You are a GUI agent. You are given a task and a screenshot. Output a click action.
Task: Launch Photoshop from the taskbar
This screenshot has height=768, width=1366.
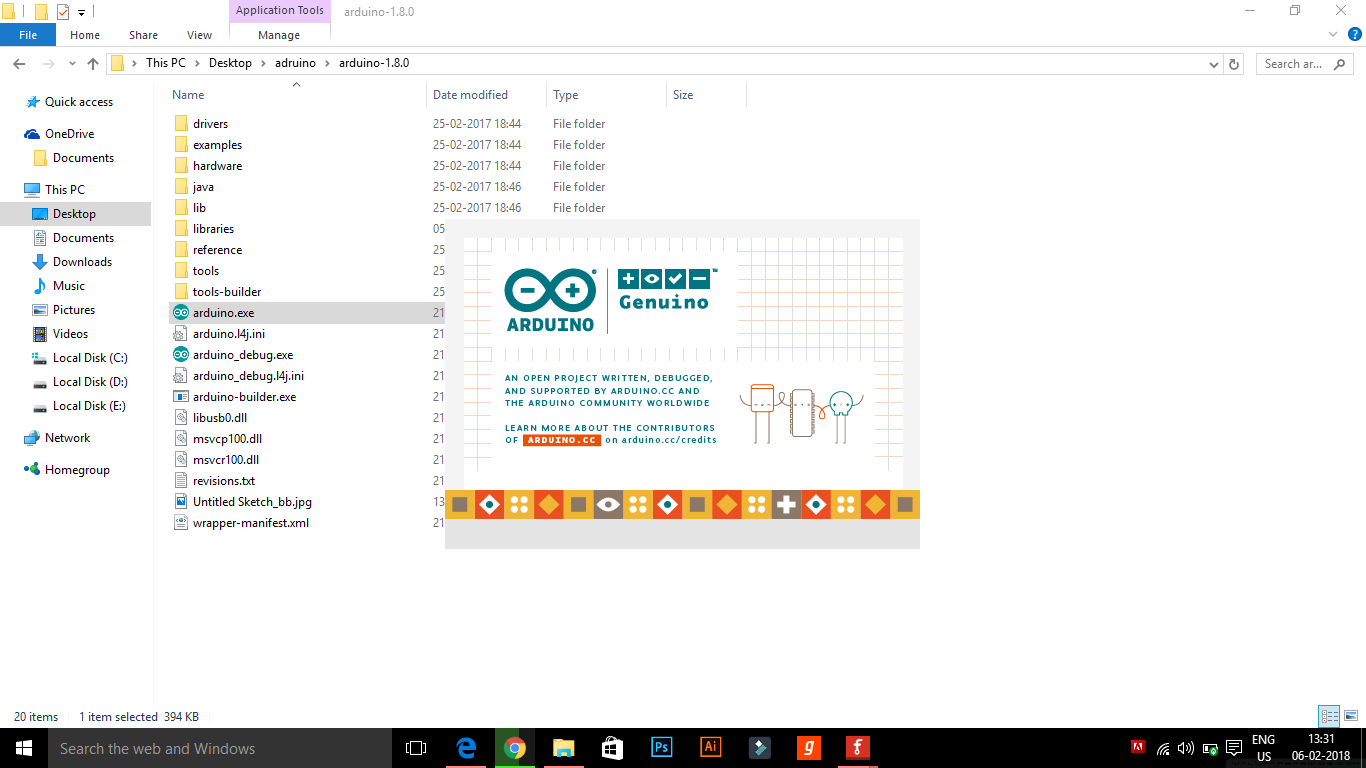click(x=662, y=747)
